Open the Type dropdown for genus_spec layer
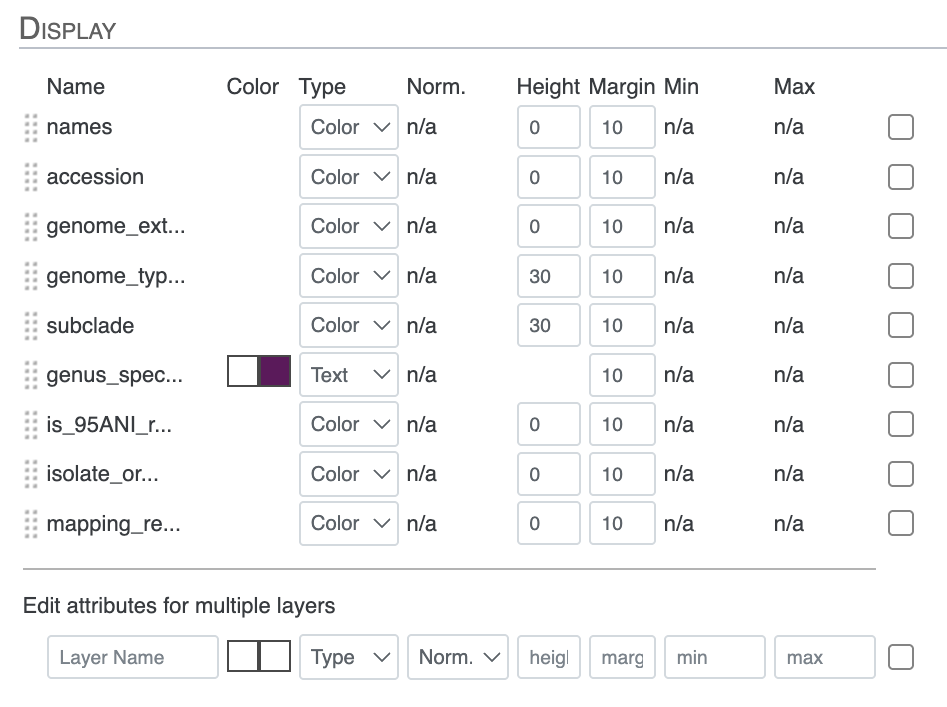947x707 pixels. click(348, 375)
